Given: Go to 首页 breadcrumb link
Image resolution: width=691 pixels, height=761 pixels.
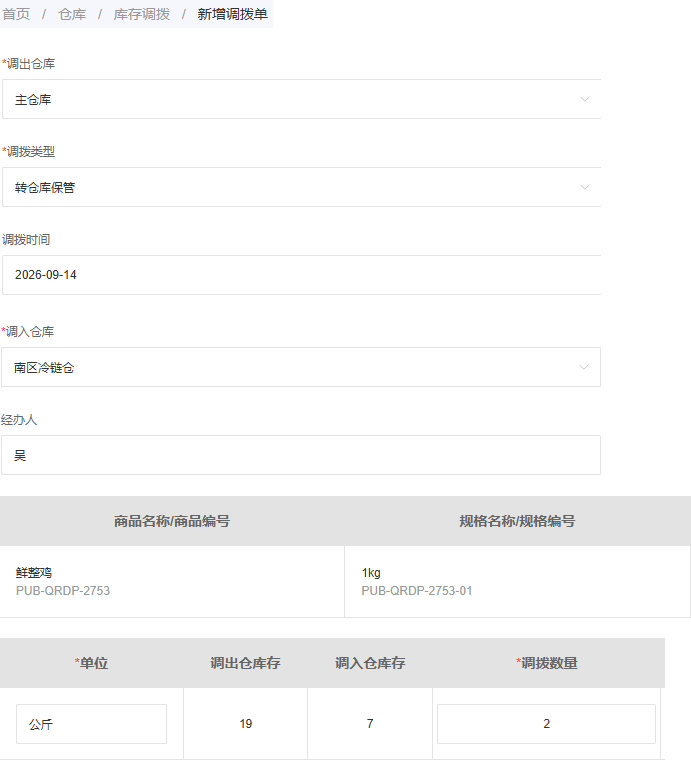Looking at the screenshot, I should tap(16, 14).
